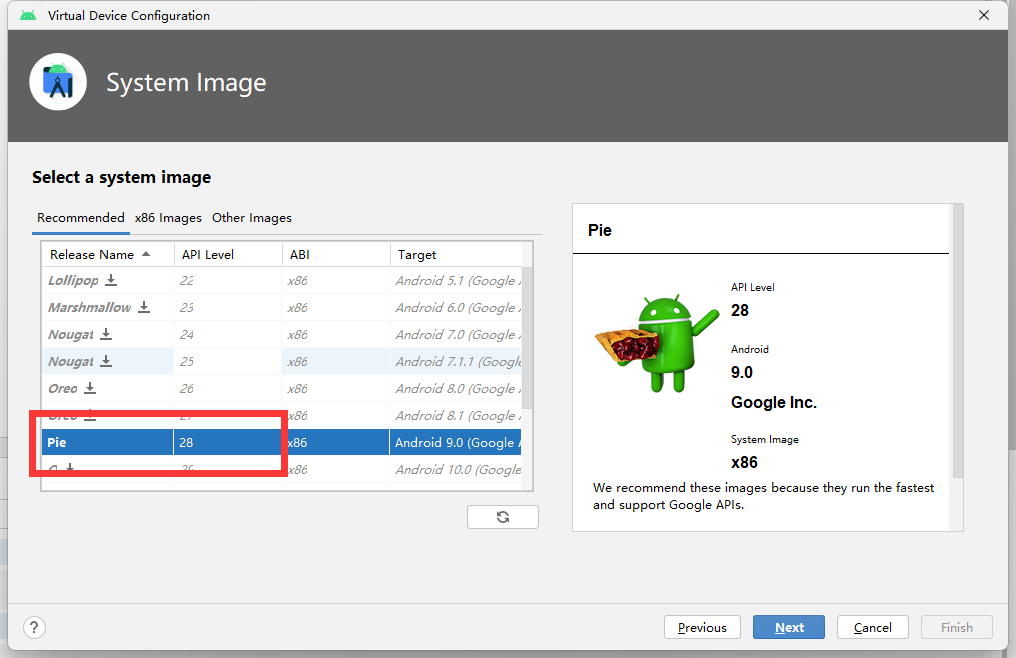
Task: Close the Virtual Device Configuration dialog
Action: (984, 15)
